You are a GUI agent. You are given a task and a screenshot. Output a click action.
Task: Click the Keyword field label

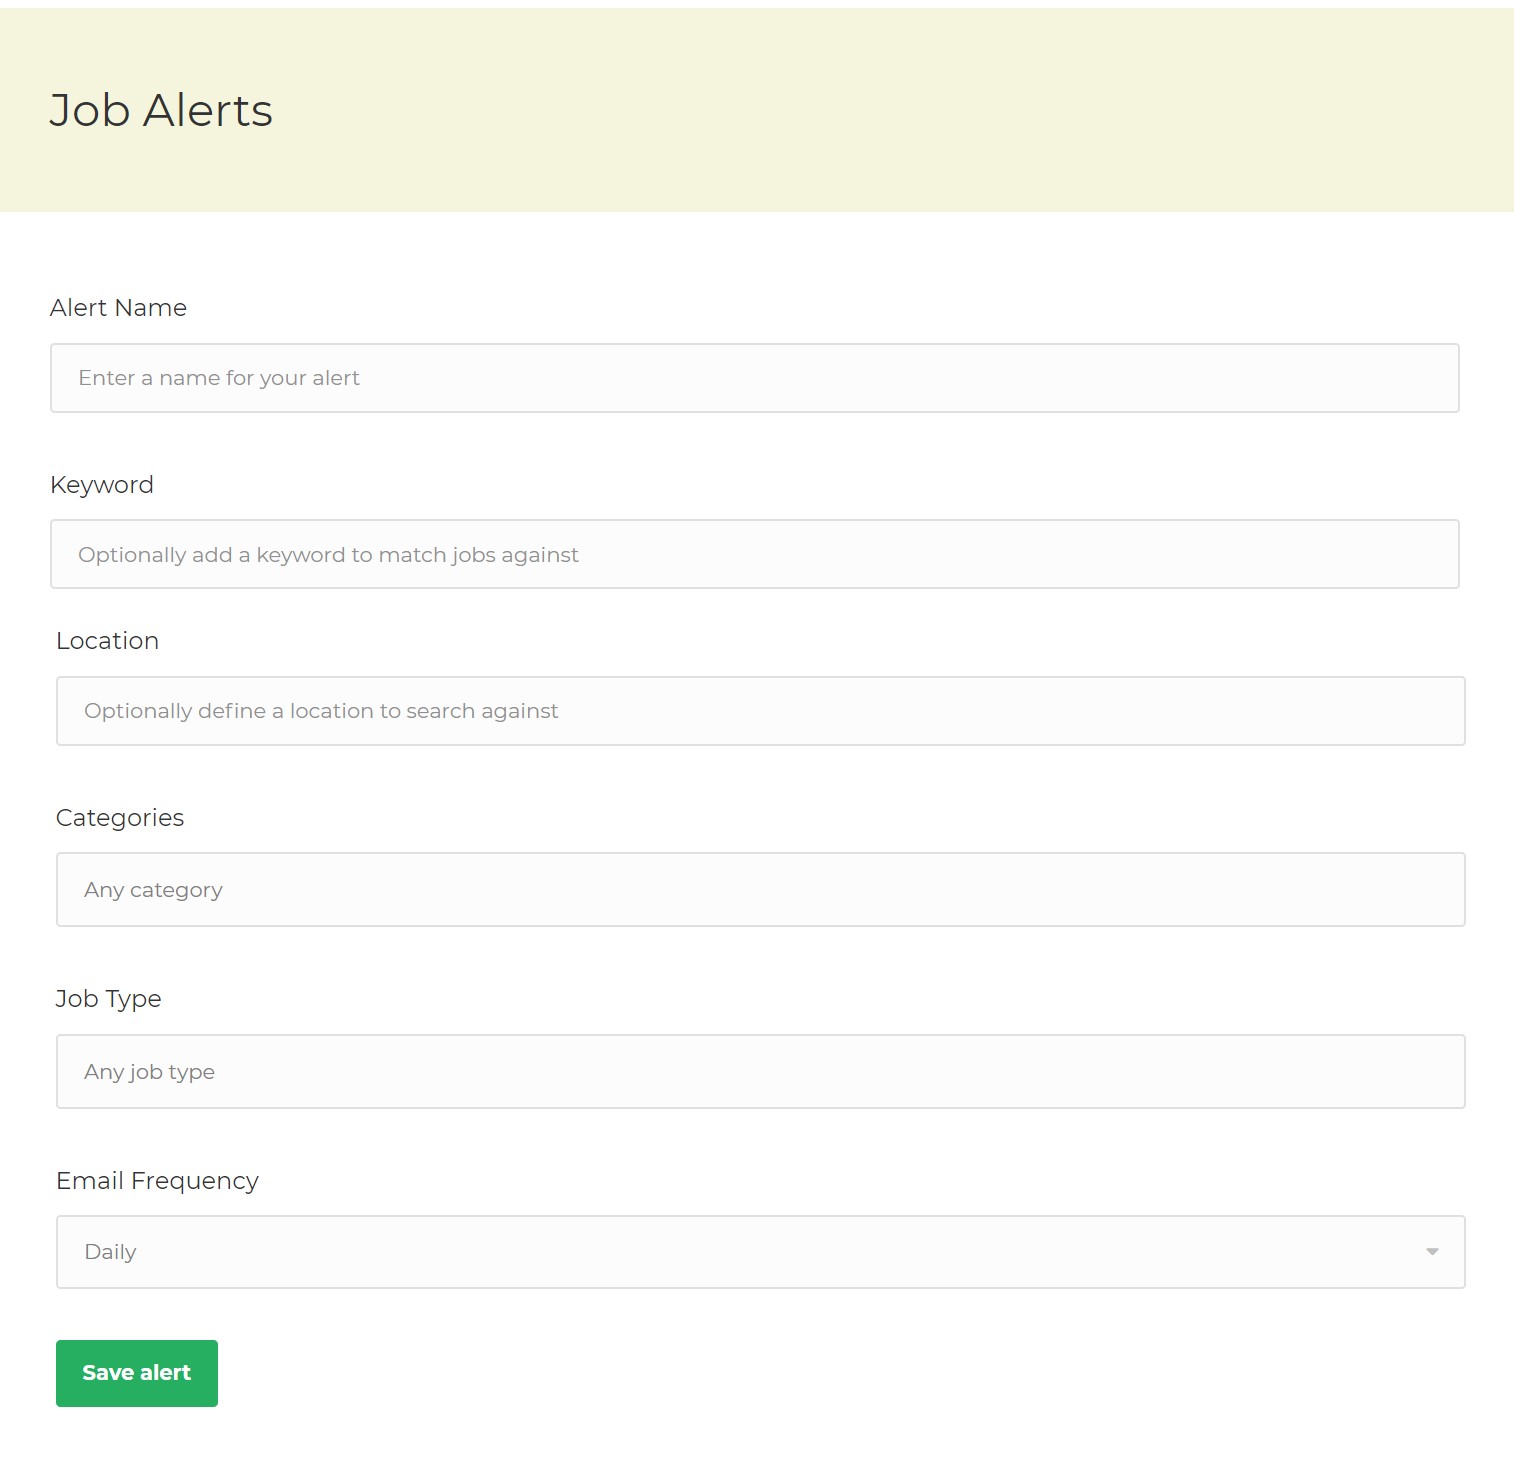point(102,485)
